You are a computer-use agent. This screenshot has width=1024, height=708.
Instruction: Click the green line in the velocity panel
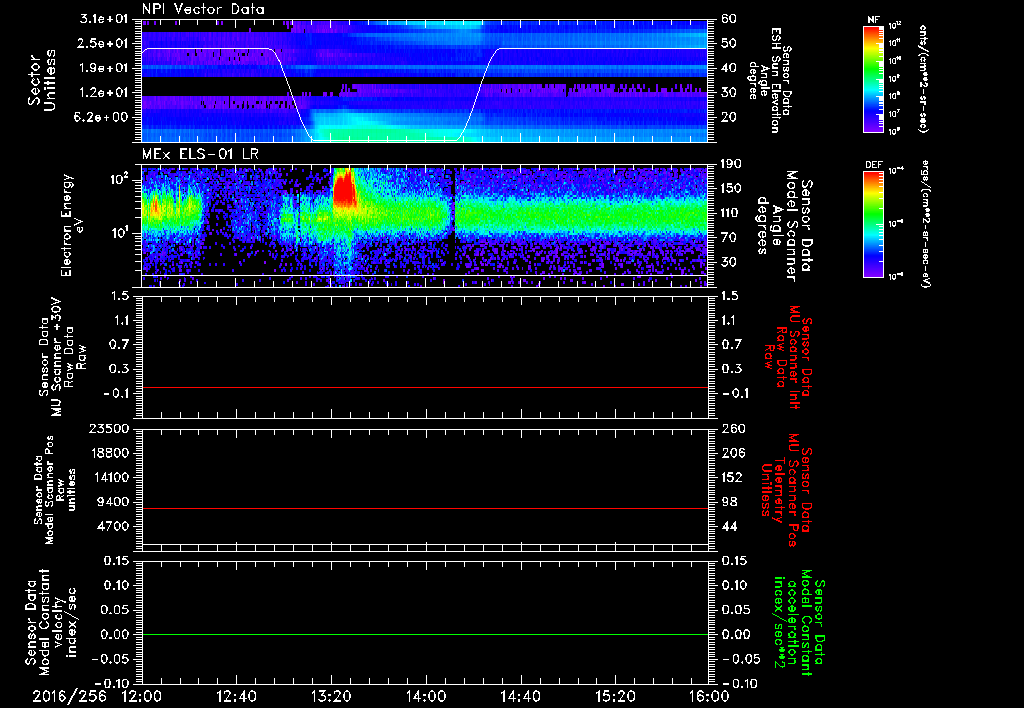click(424, 634)
